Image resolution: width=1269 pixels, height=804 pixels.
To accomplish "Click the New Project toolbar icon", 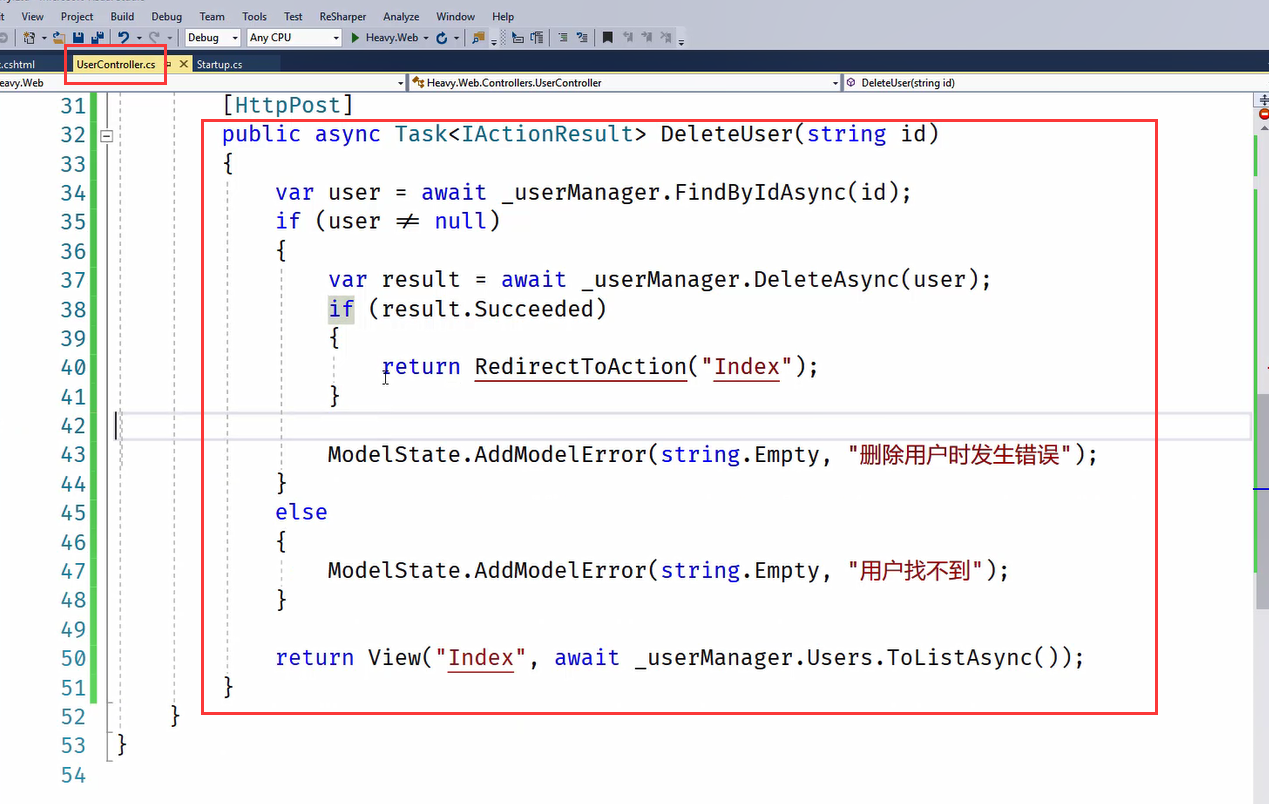I will click(x=29, y=37).
